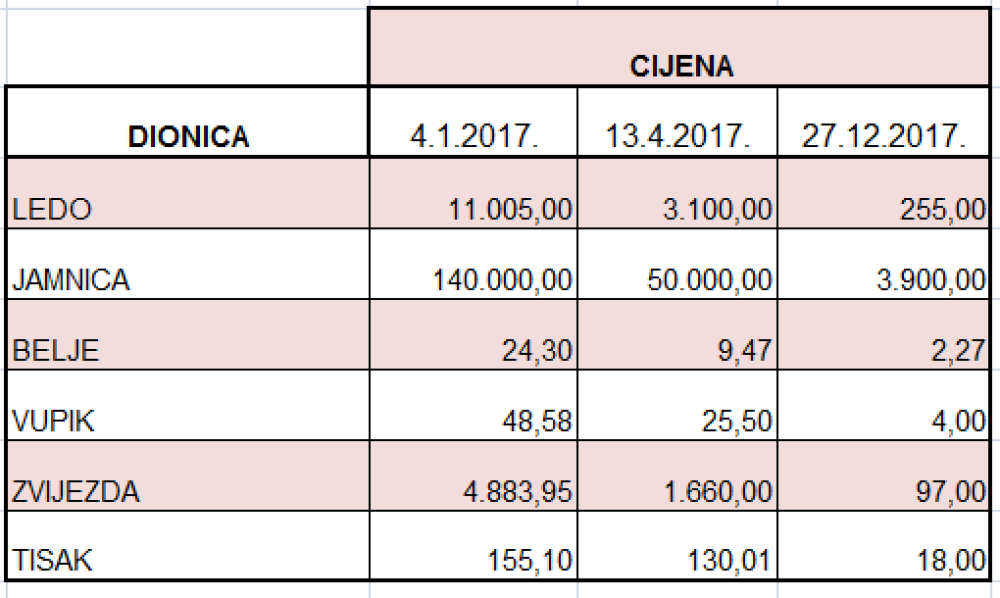
Task: Select the CIJENA header cell
Action: (679, 47)
